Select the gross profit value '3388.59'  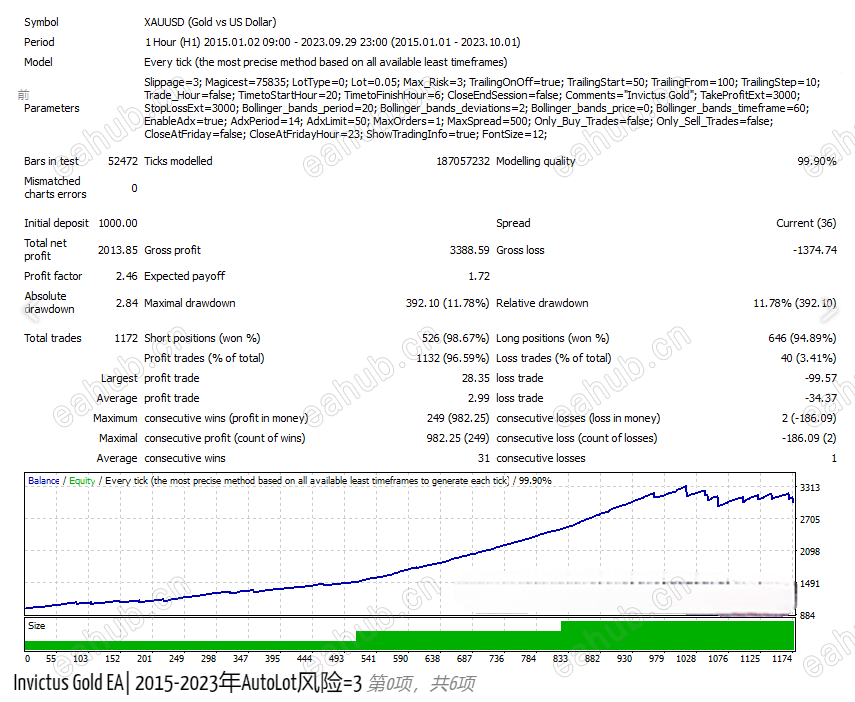[x=469, y=250]
